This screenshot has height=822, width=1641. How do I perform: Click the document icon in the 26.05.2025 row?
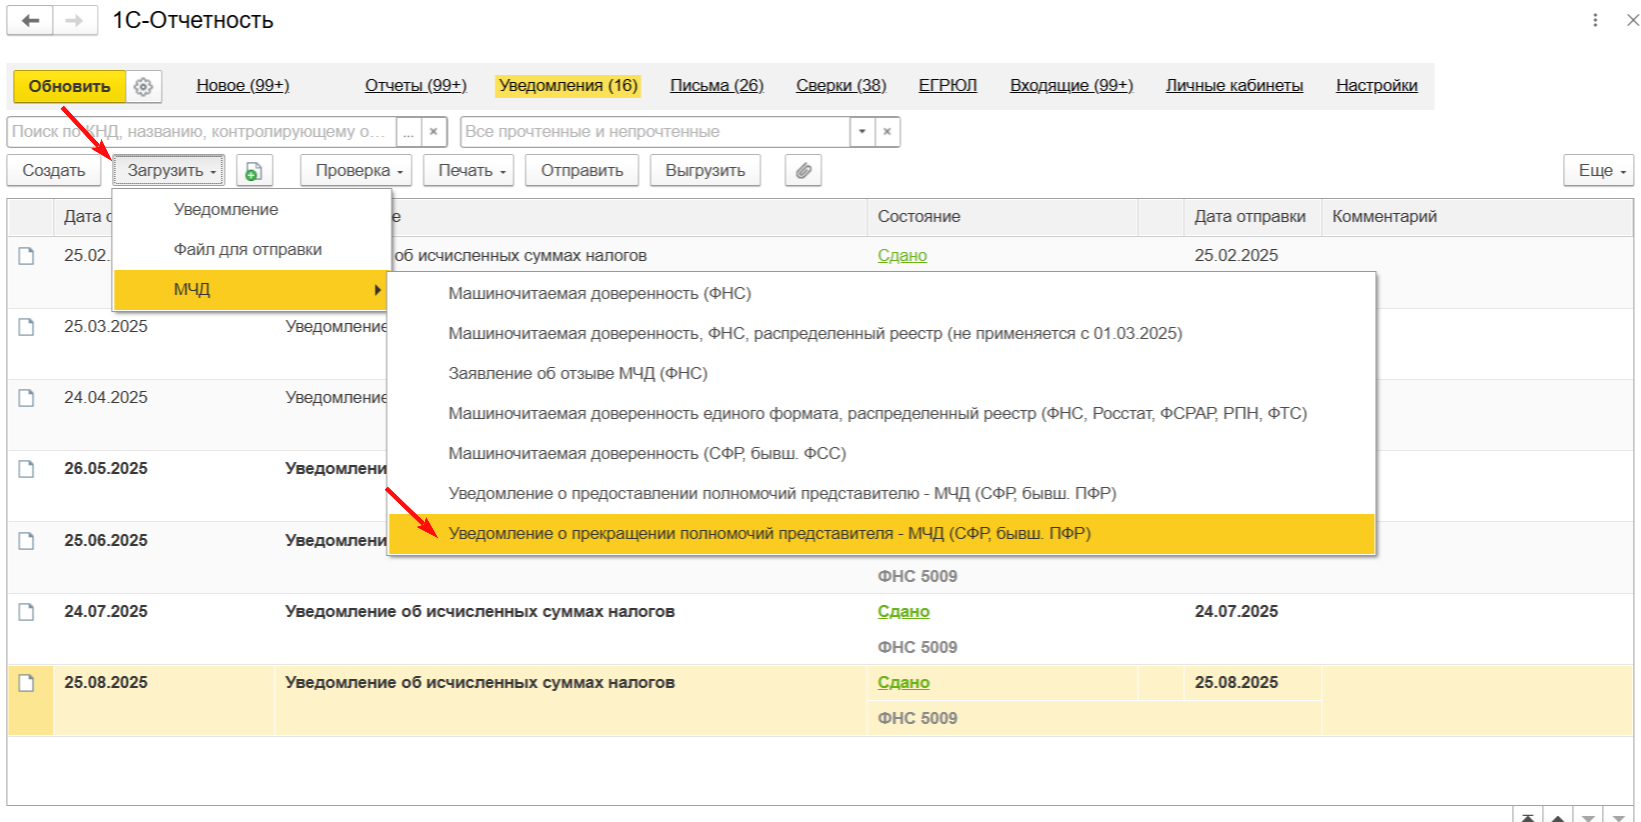click(x=27, y=469)
